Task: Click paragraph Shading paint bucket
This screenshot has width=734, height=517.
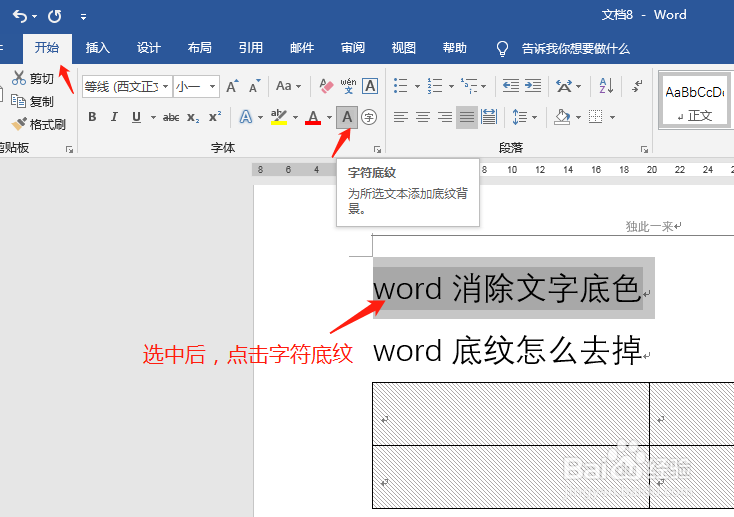Action: click(562, 117)
